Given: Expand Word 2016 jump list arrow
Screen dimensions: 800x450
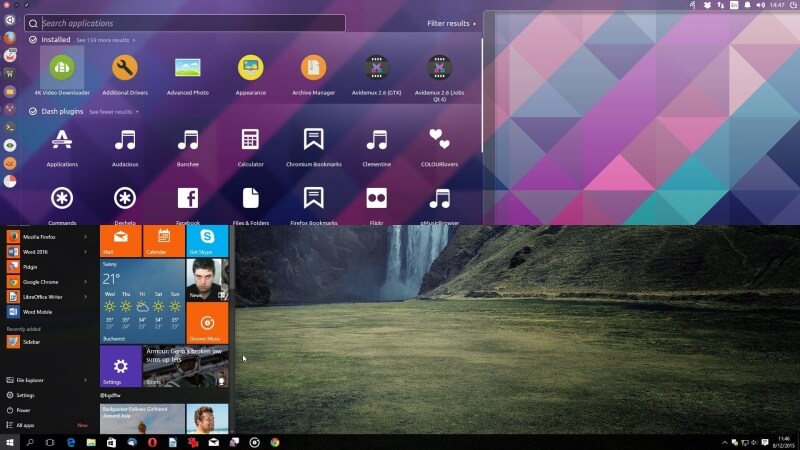Looking at the screenshot, I should (x=85, y=252).
